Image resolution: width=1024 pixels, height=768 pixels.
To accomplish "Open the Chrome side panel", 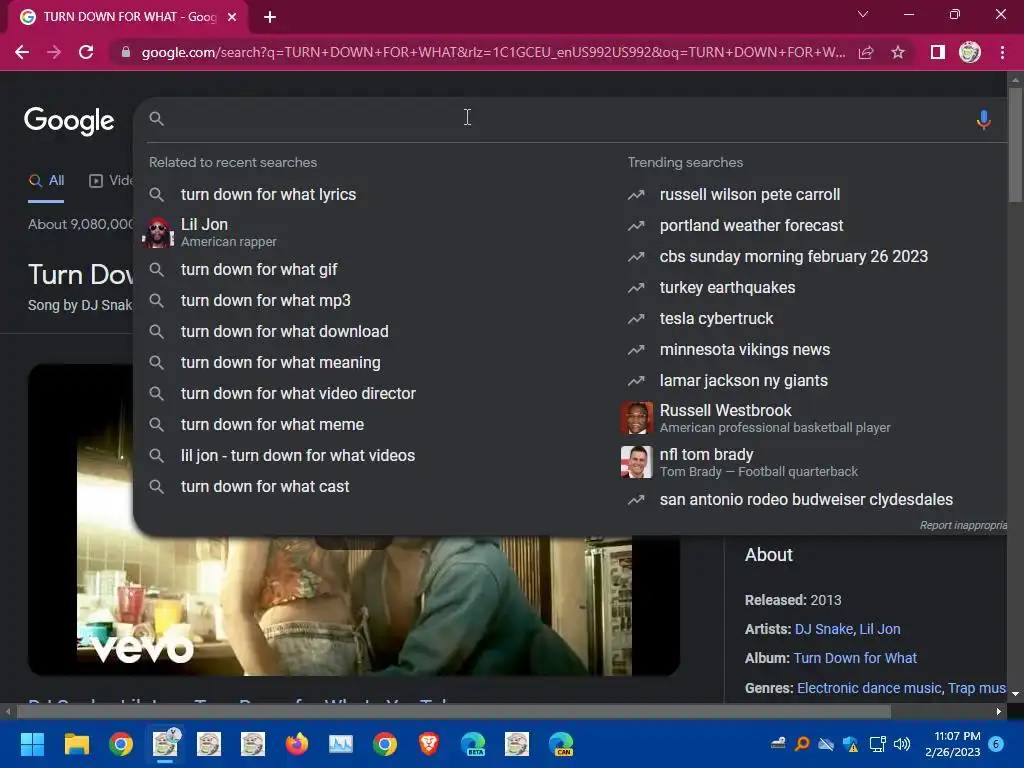I will pyautogui.click(x=937, y=52).
